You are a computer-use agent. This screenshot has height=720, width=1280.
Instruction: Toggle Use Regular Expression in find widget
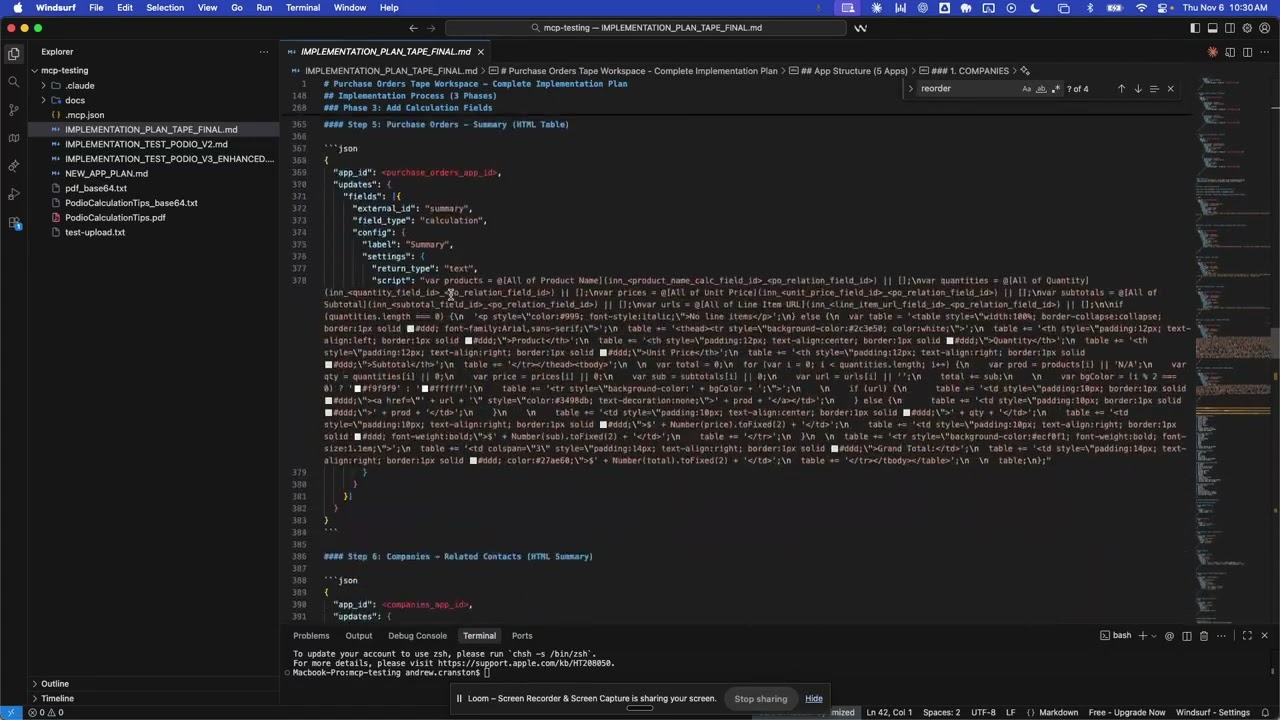point(1055,89)
